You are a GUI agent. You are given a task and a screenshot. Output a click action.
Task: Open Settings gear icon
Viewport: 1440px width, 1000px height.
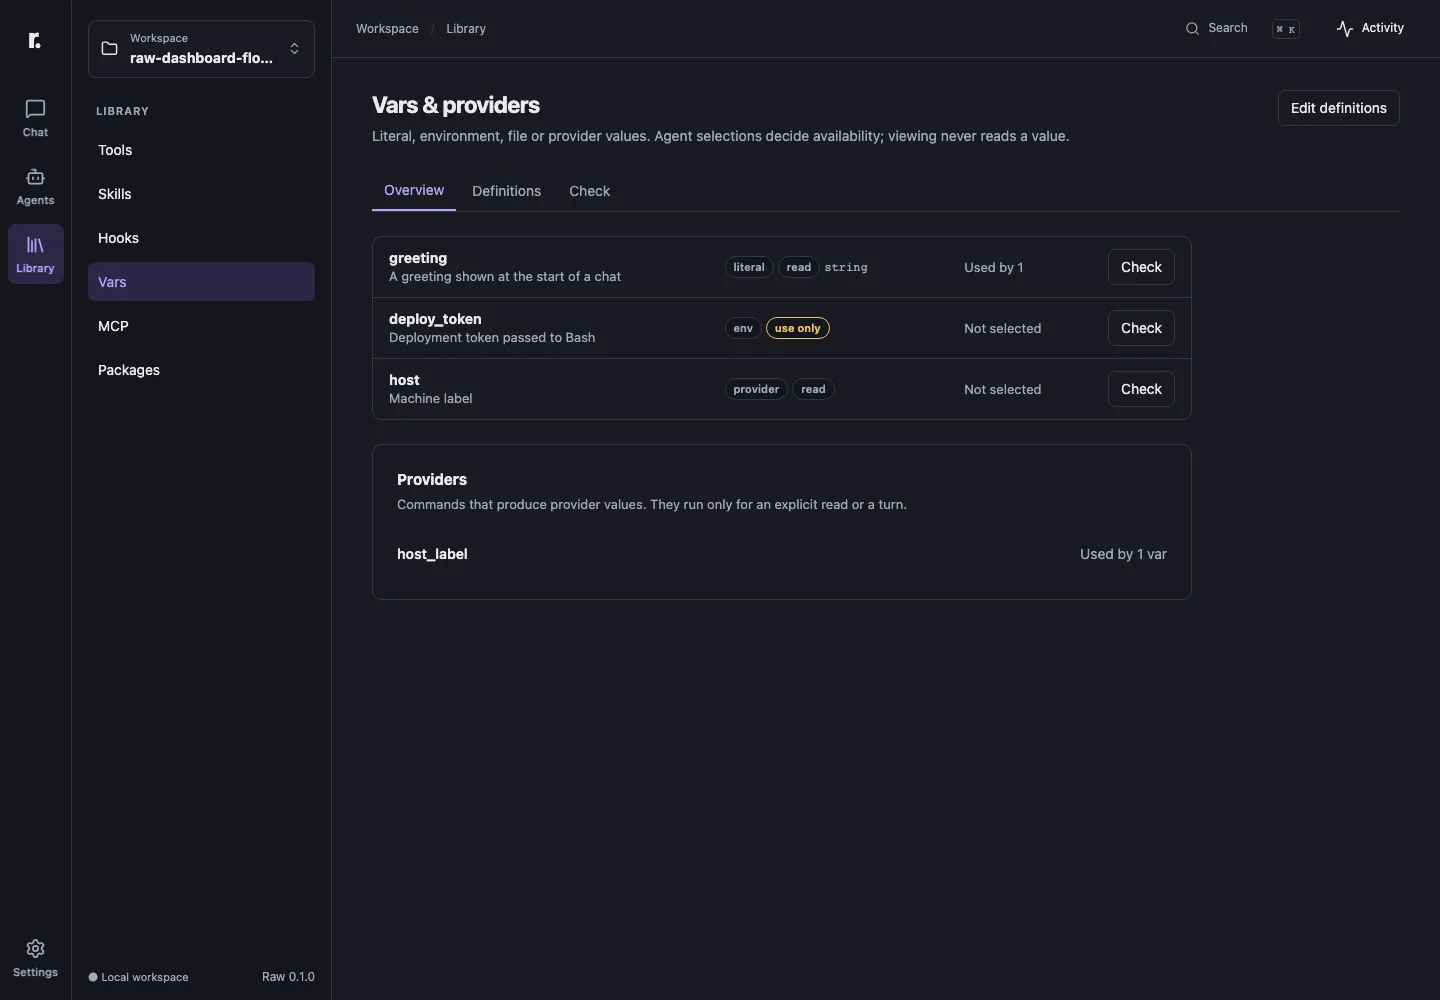point(35,949)
